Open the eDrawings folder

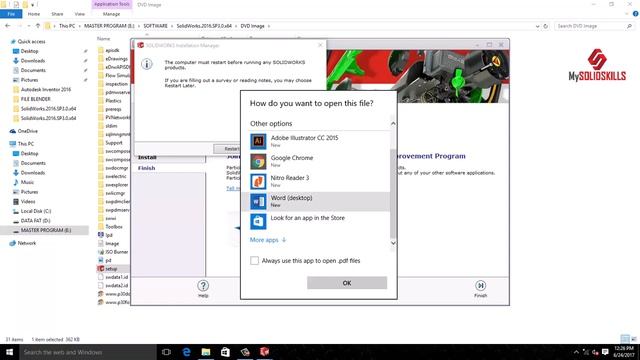116,59
